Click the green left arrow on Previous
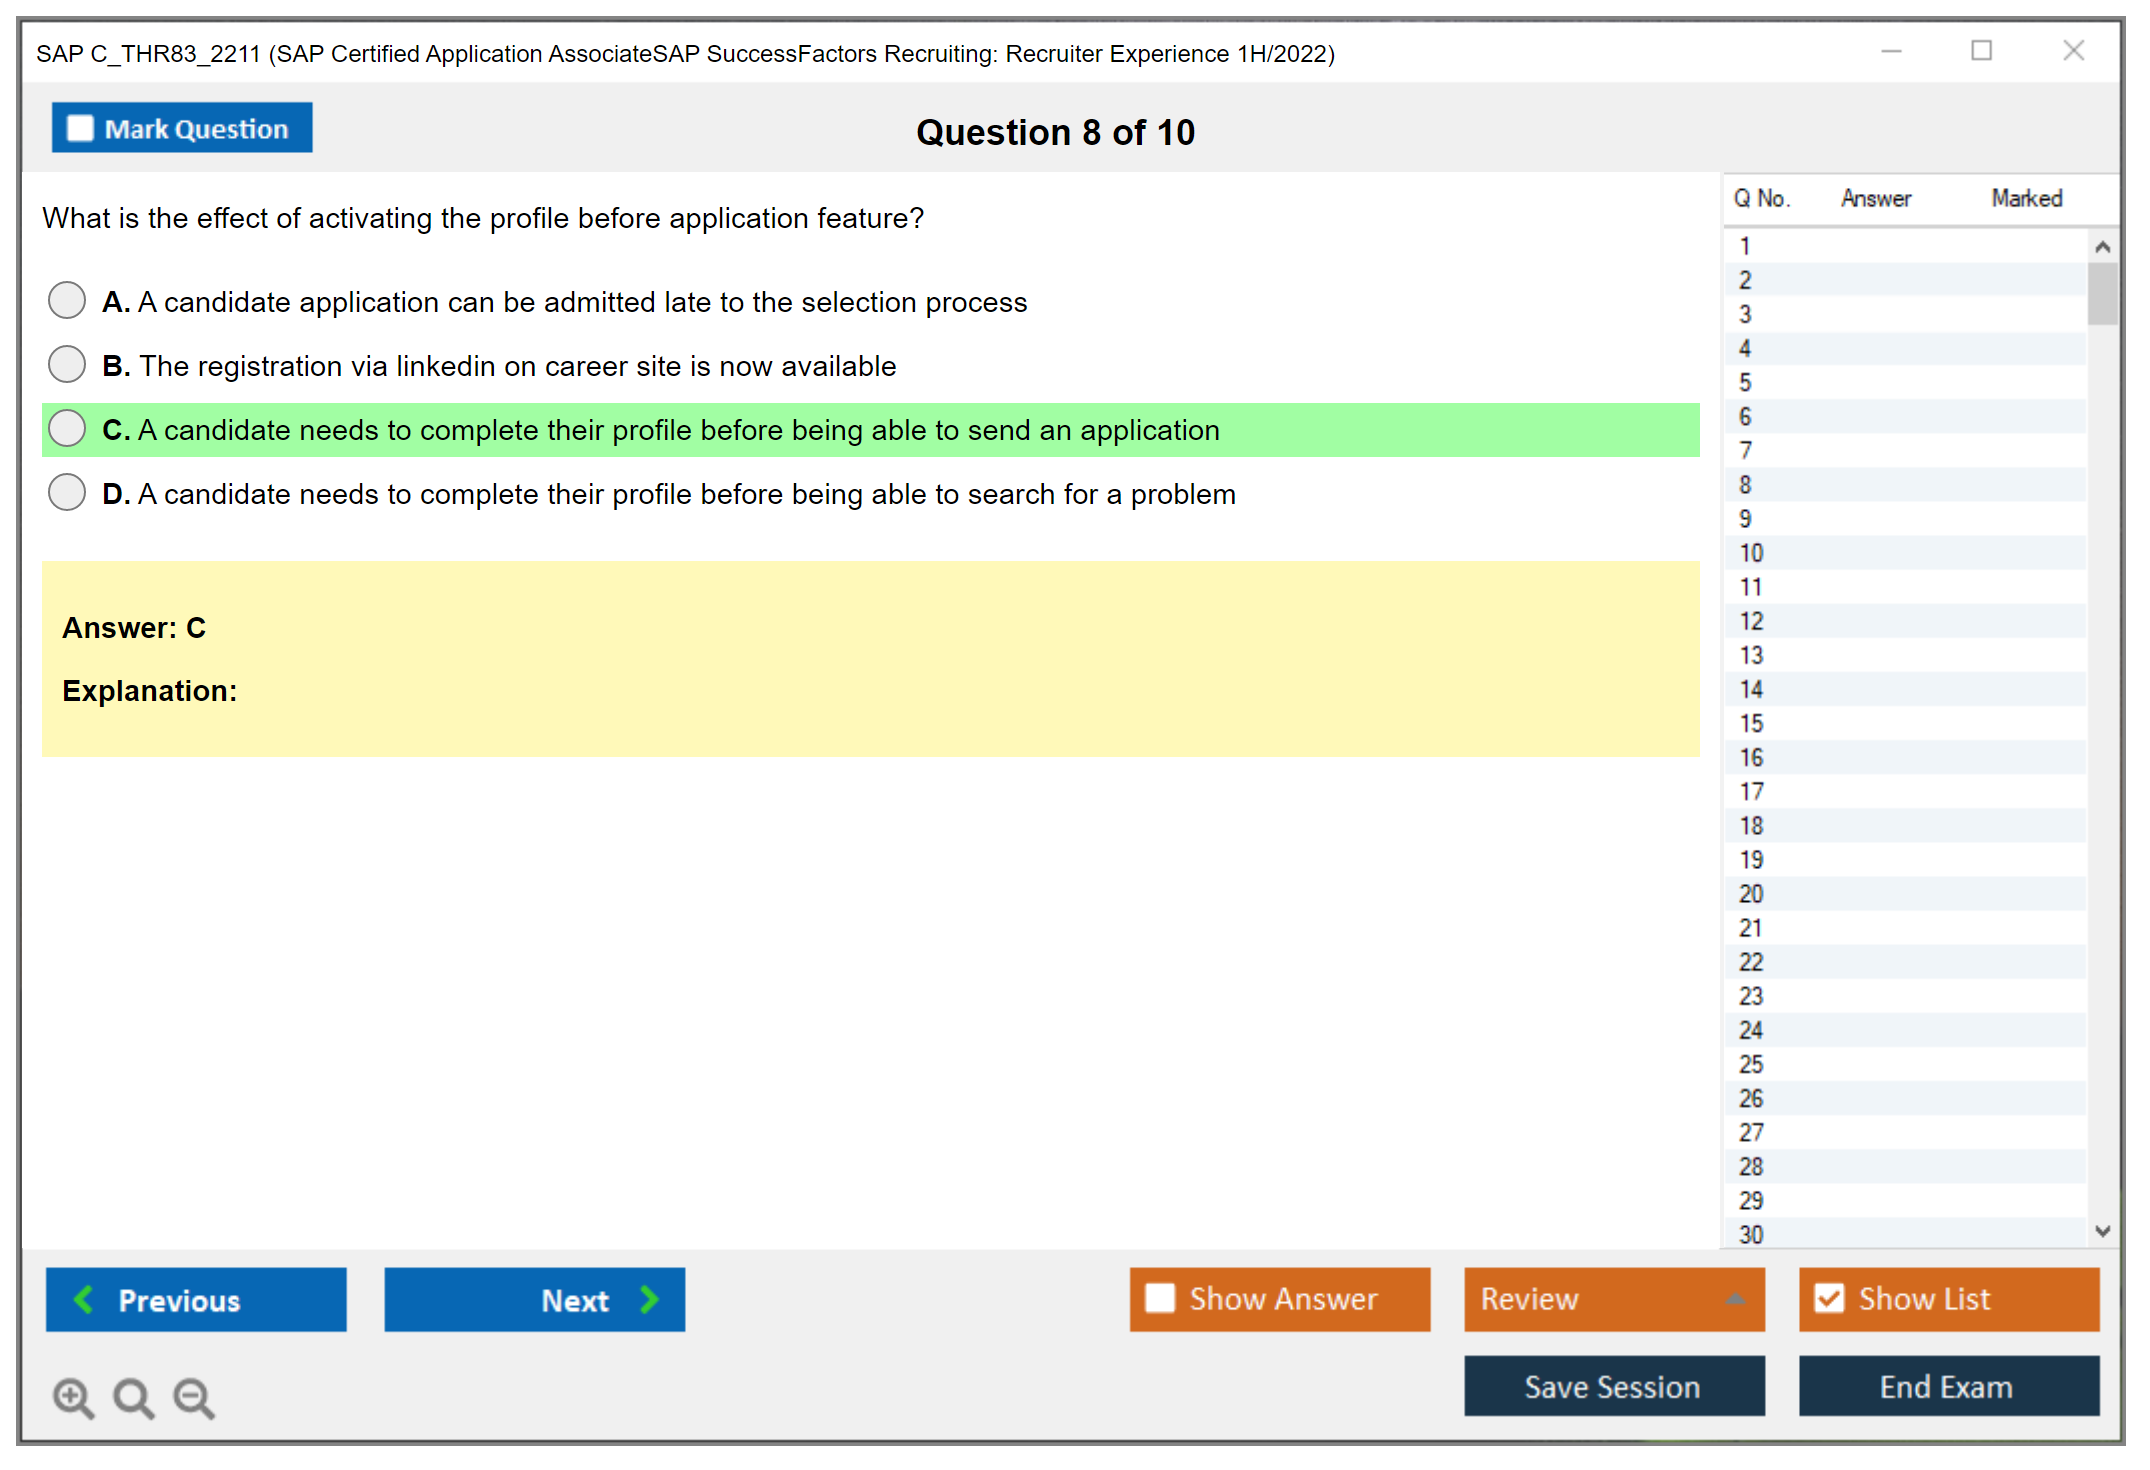Viewport: 2150px width, 1470px height. 84,1300
